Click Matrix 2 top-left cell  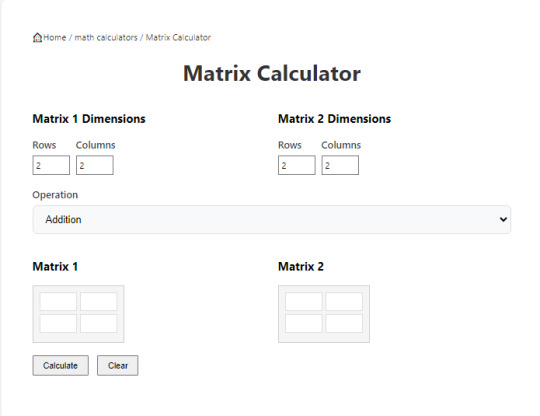click(304, 301)
